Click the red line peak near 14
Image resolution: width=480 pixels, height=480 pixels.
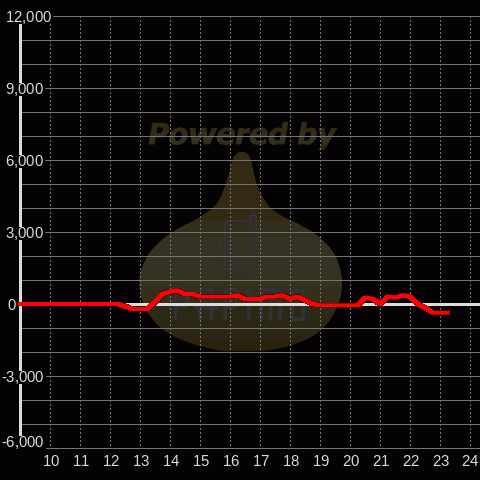[176, 291]
